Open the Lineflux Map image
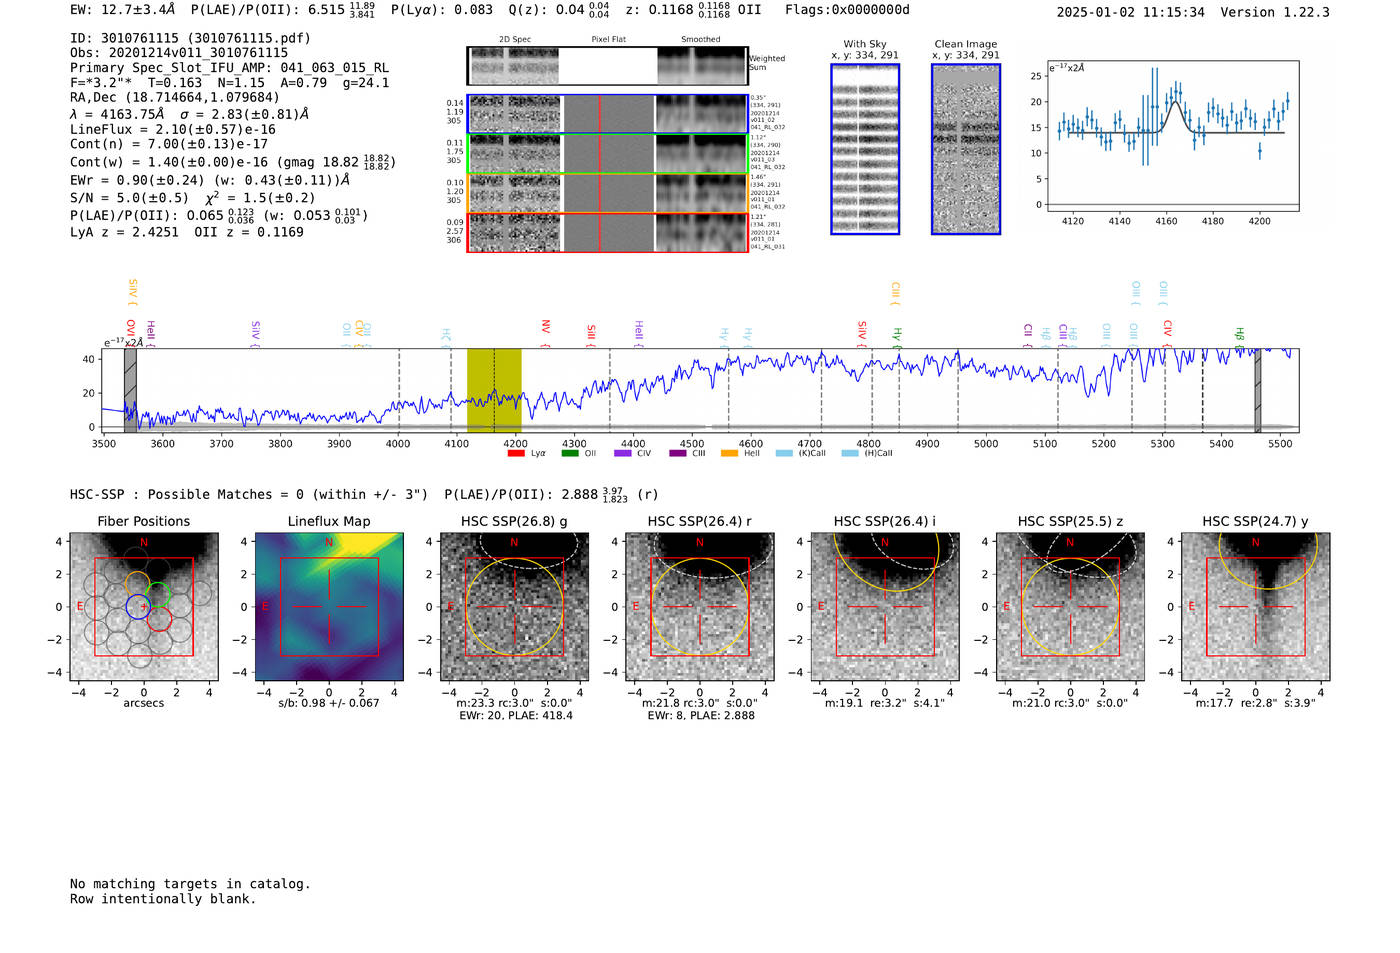Screen dimensions: 1400x953 click(329, 607)
